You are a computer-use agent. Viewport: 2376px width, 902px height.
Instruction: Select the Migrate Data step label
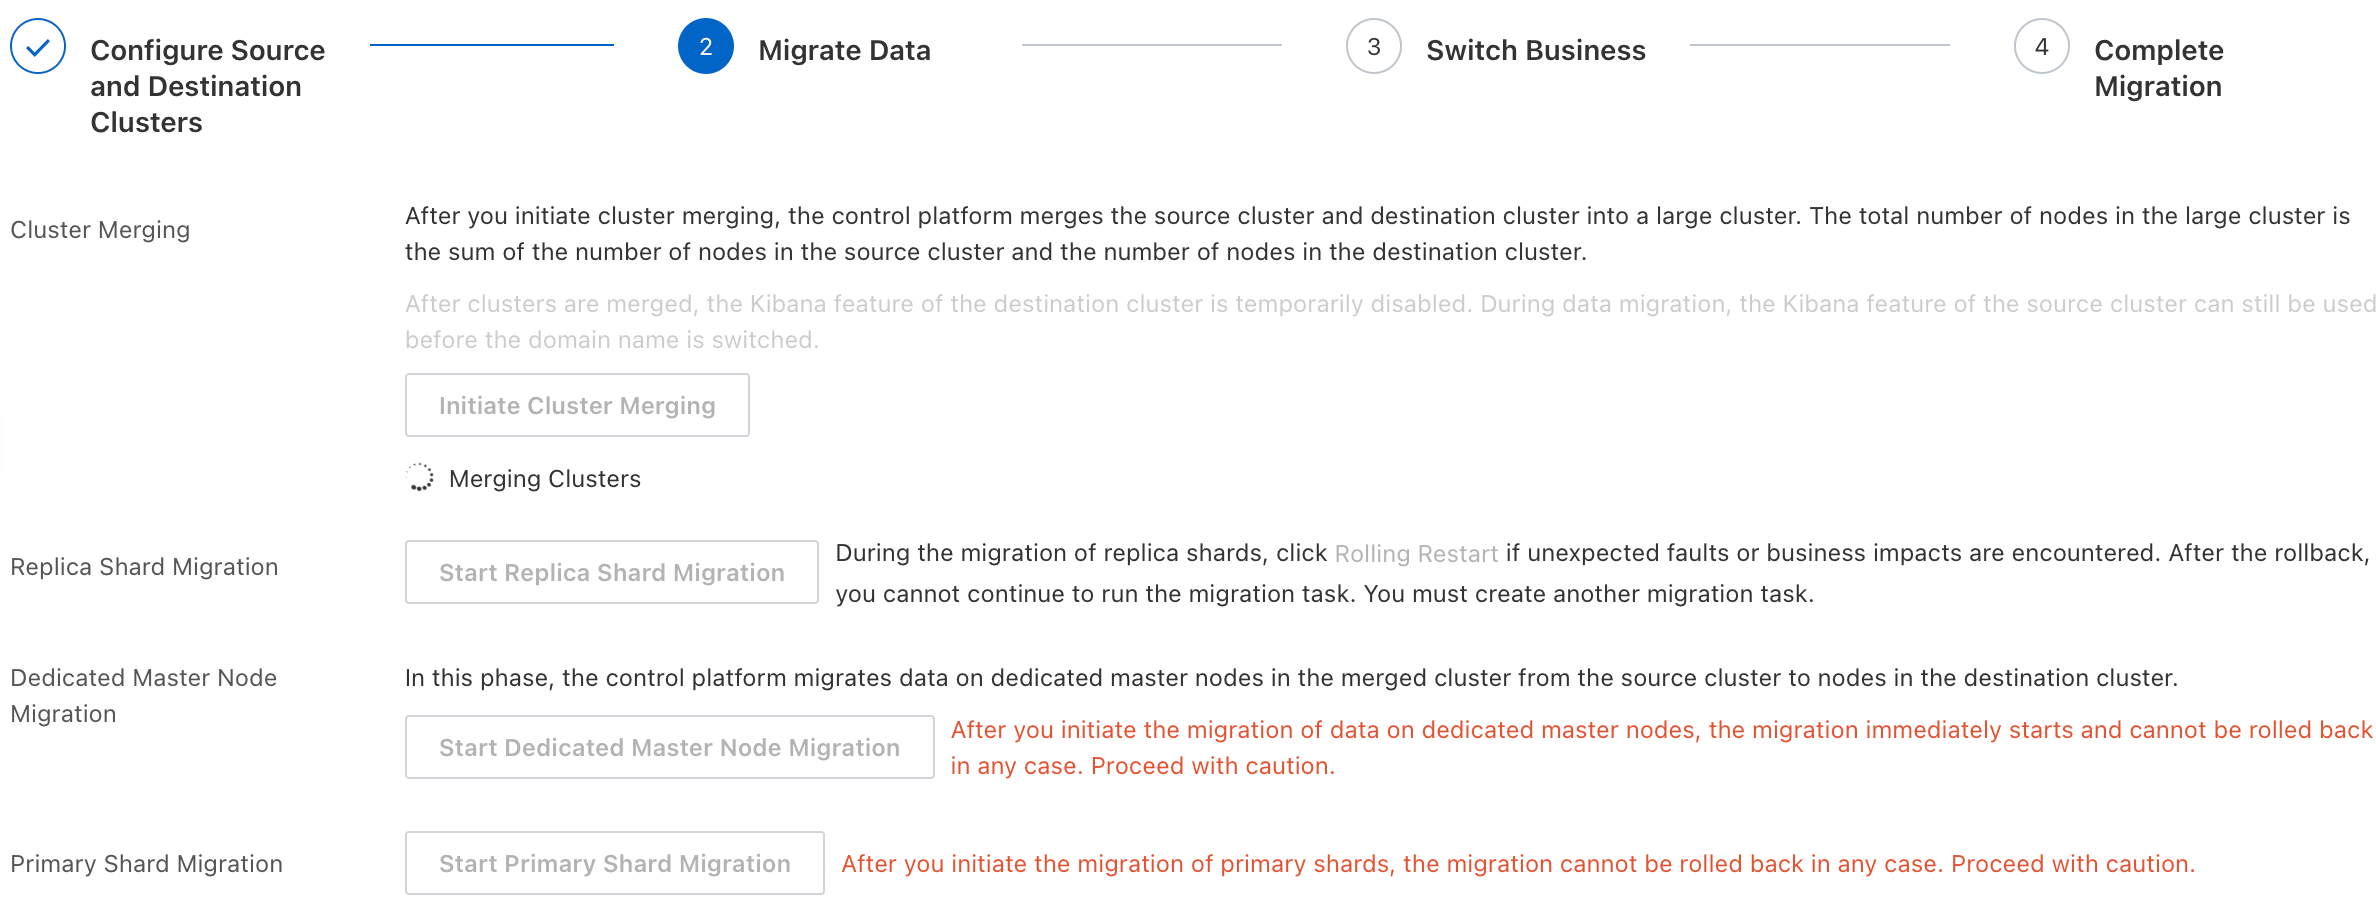[844, 50]
